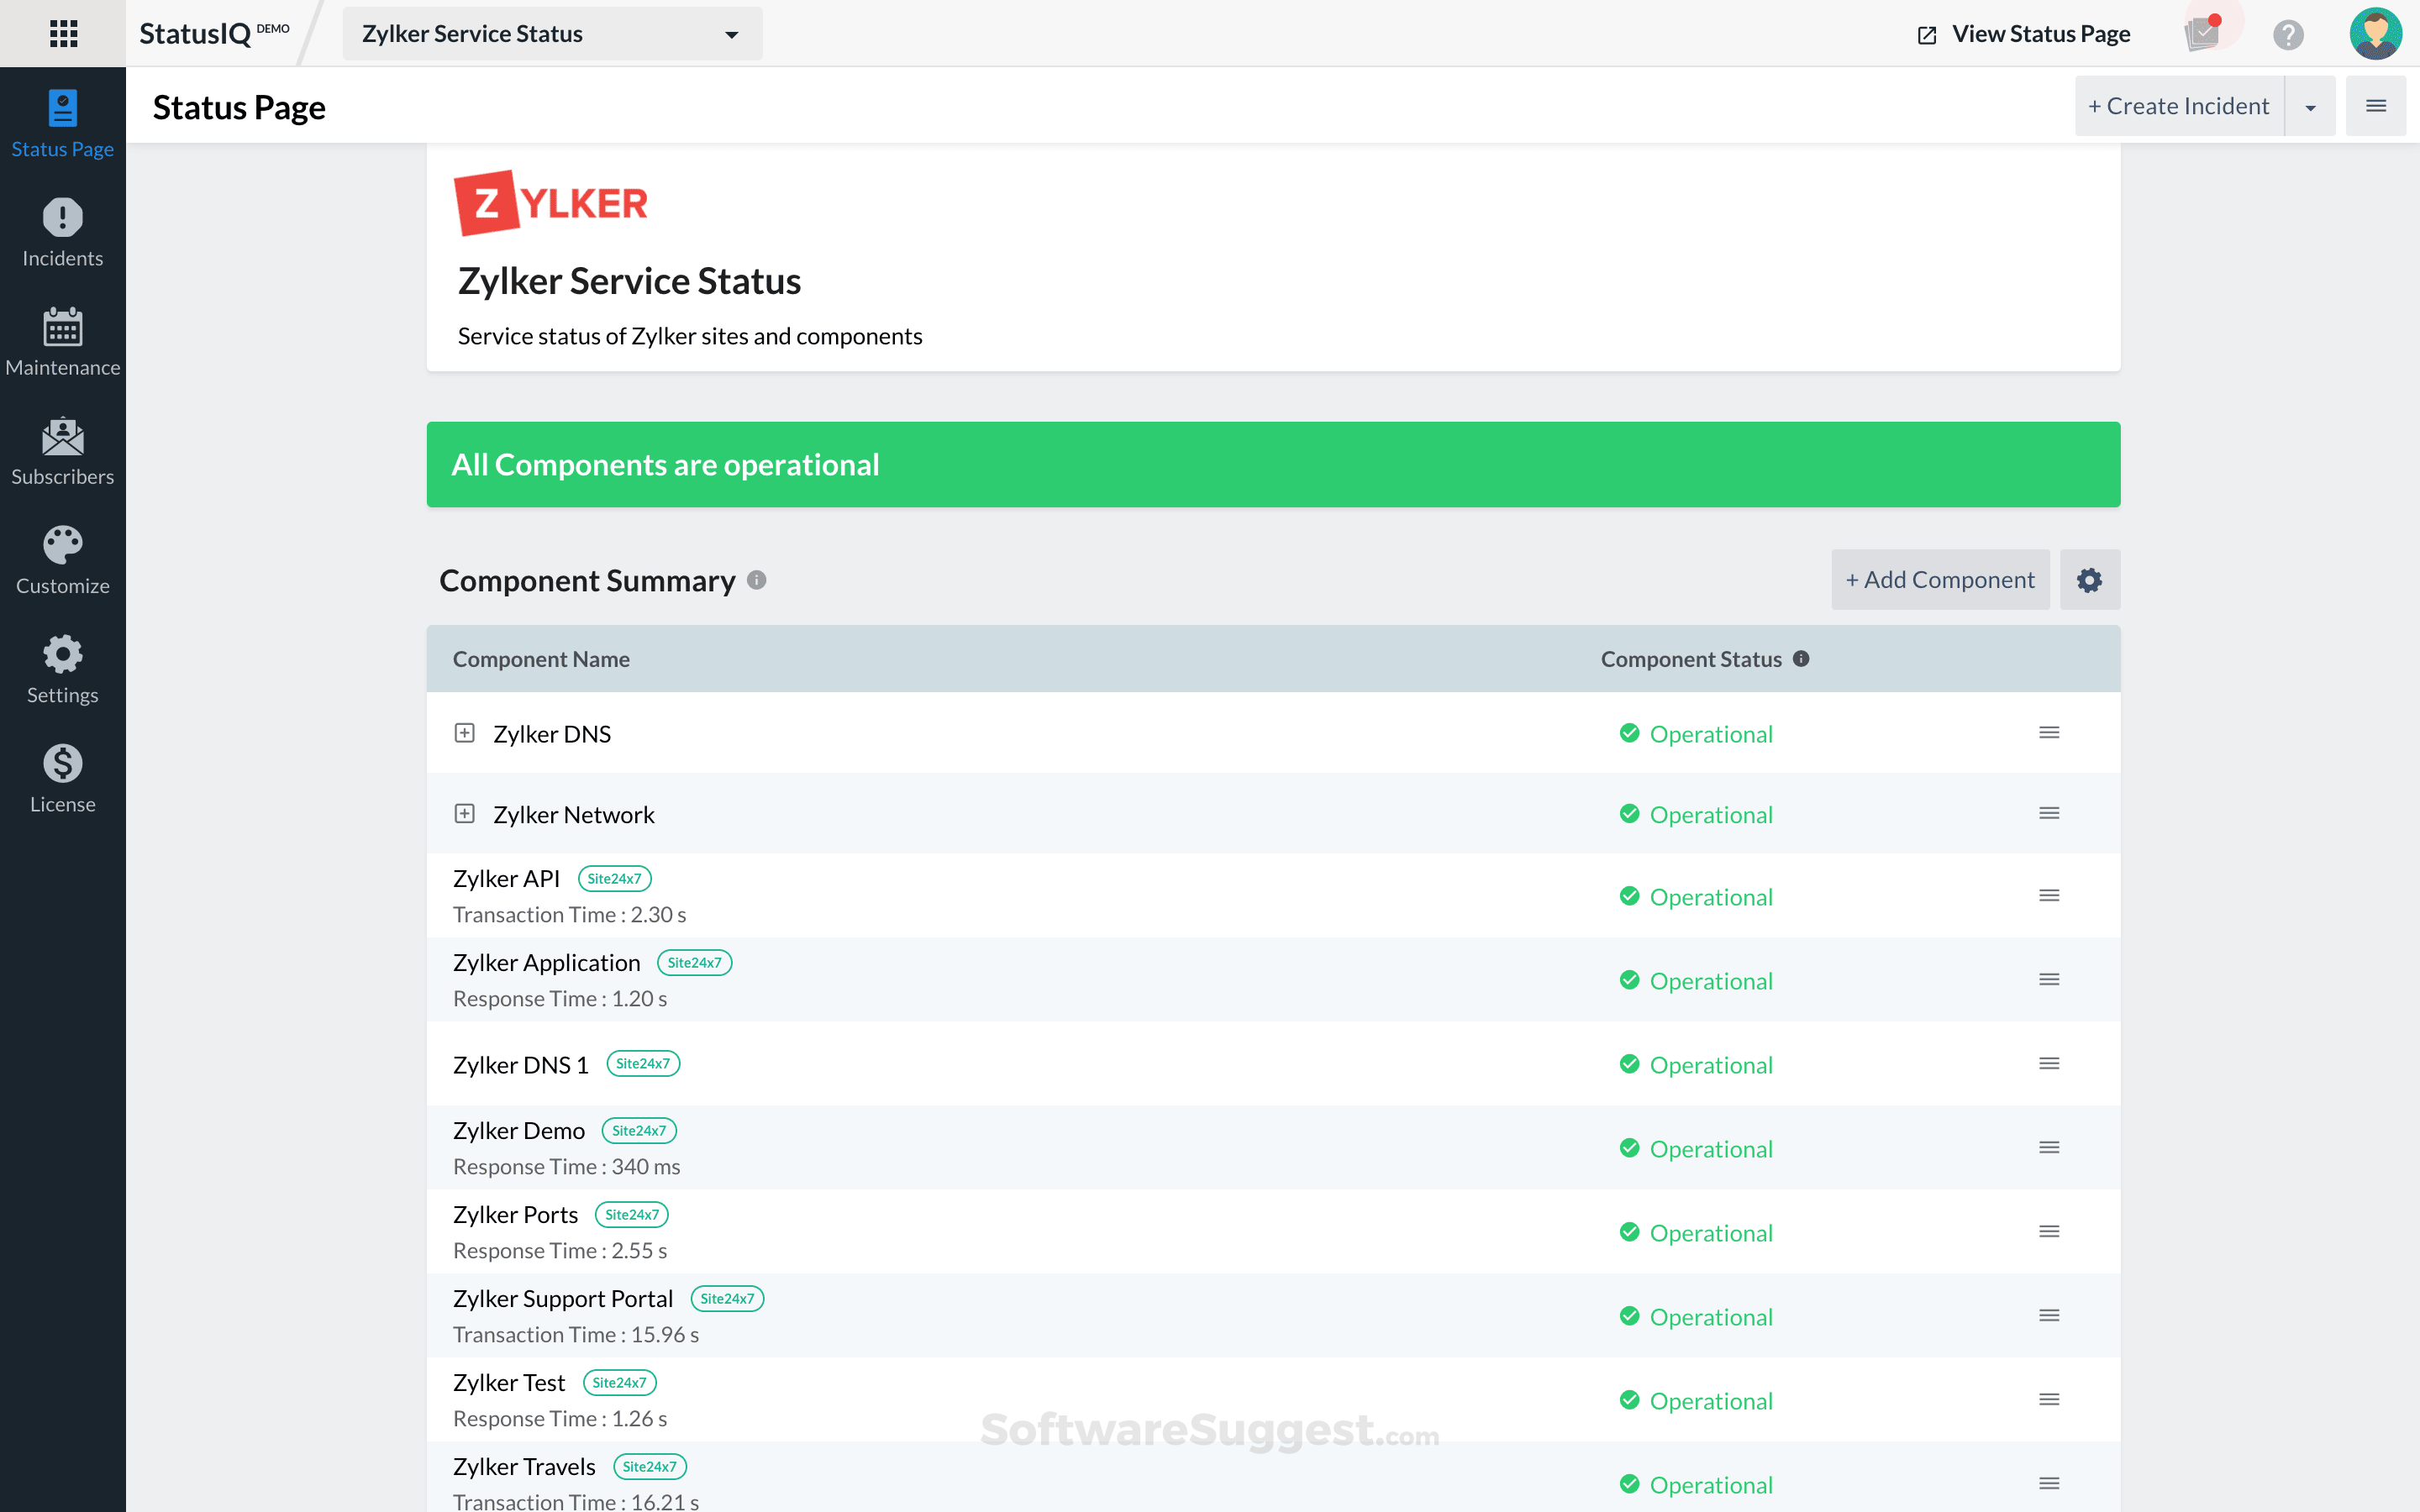Open the Create Incident dropdown arrow
Image resolution: width=2420 pixels, height=1512 pixels.
pyautogui.click(x=2310, y=106)
